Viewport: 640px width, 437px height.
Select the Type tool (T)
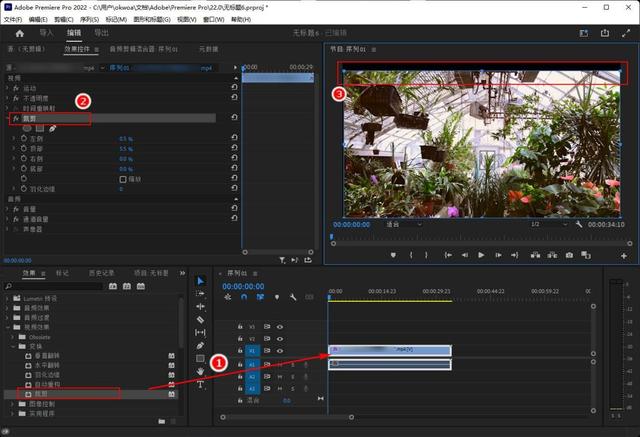[200, 384]
